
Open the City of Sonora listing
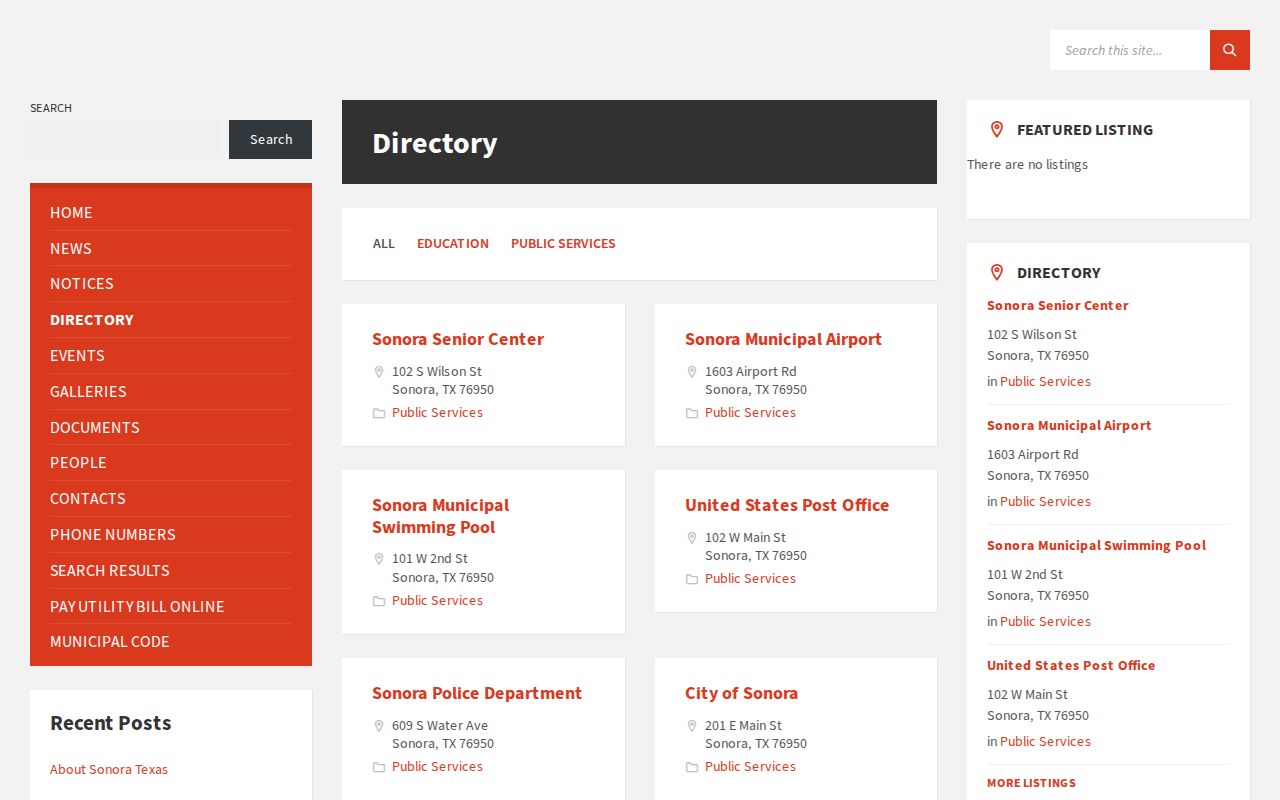tap(741, 693)
